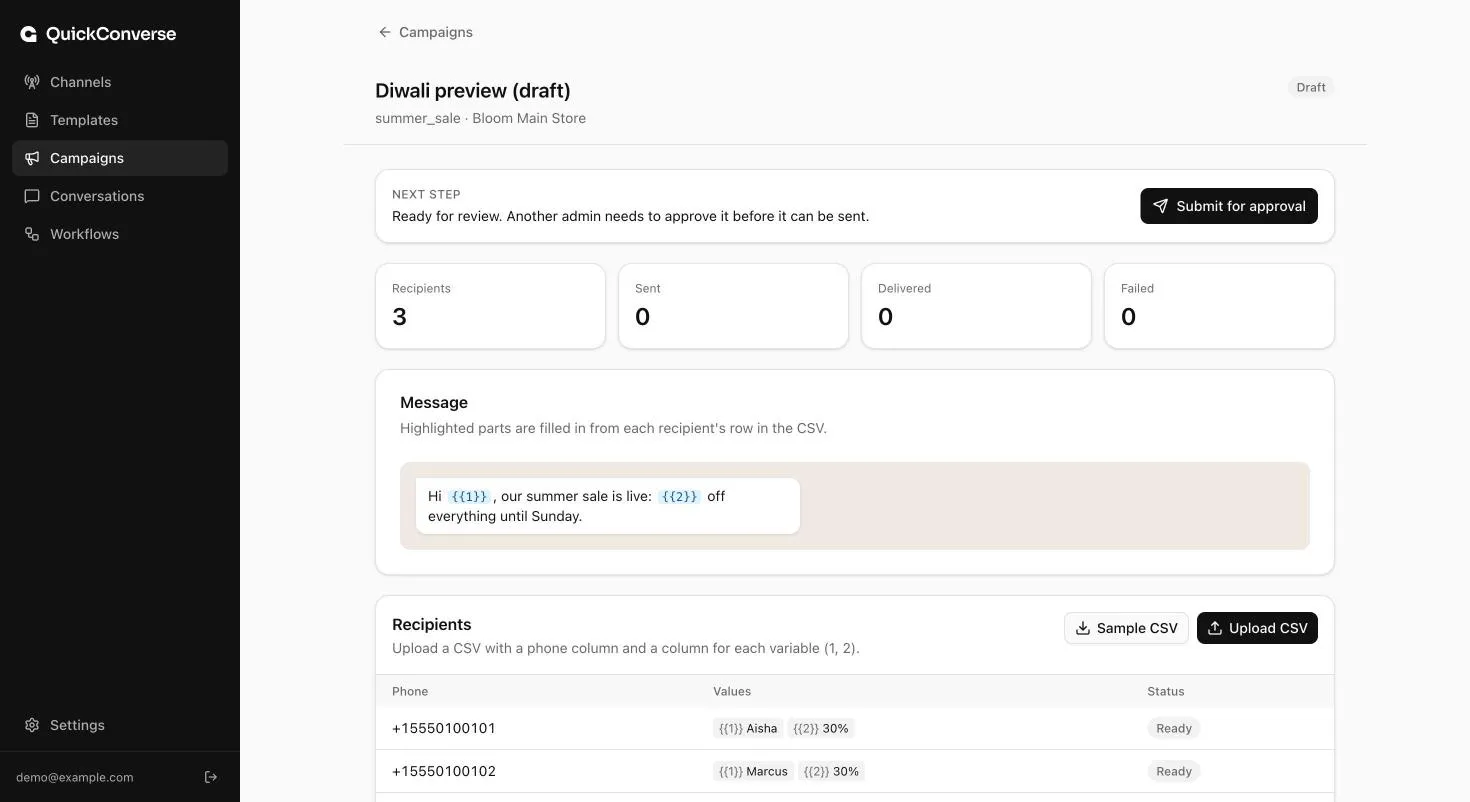Click the {{2}} variable in message preview
Viewport: 1470px width, 802px height.
pyautogui.click(x=679, y=496)
